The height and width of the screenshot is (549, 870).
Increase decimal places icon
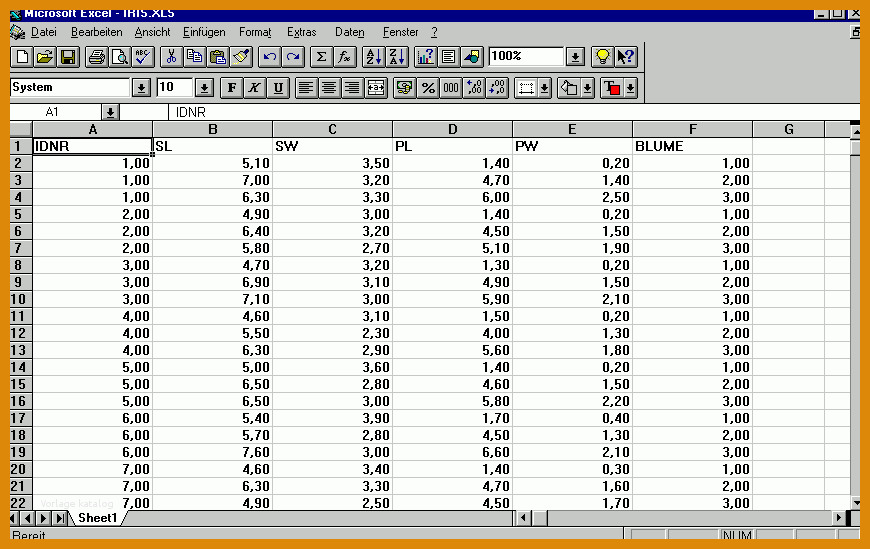pyautogui.click(x=474, y=88)
